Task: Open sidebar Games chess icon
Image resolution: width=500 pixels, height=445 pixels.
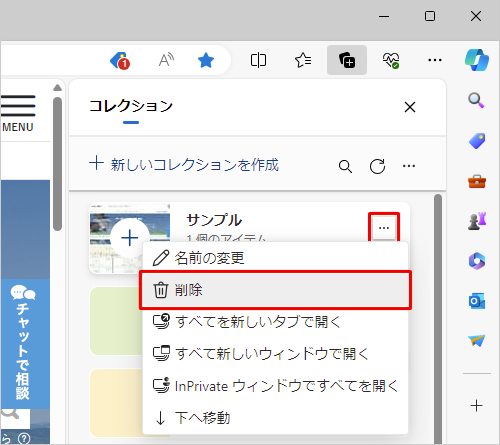Action: tap(477, 221)
